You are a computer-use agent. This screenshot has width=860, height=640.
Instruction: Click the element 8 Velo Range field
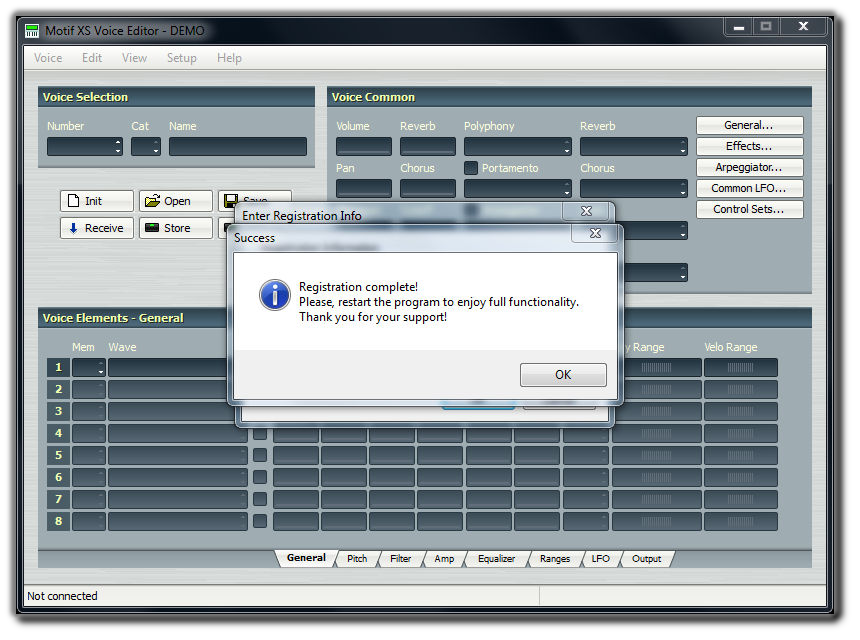[740, 521]
